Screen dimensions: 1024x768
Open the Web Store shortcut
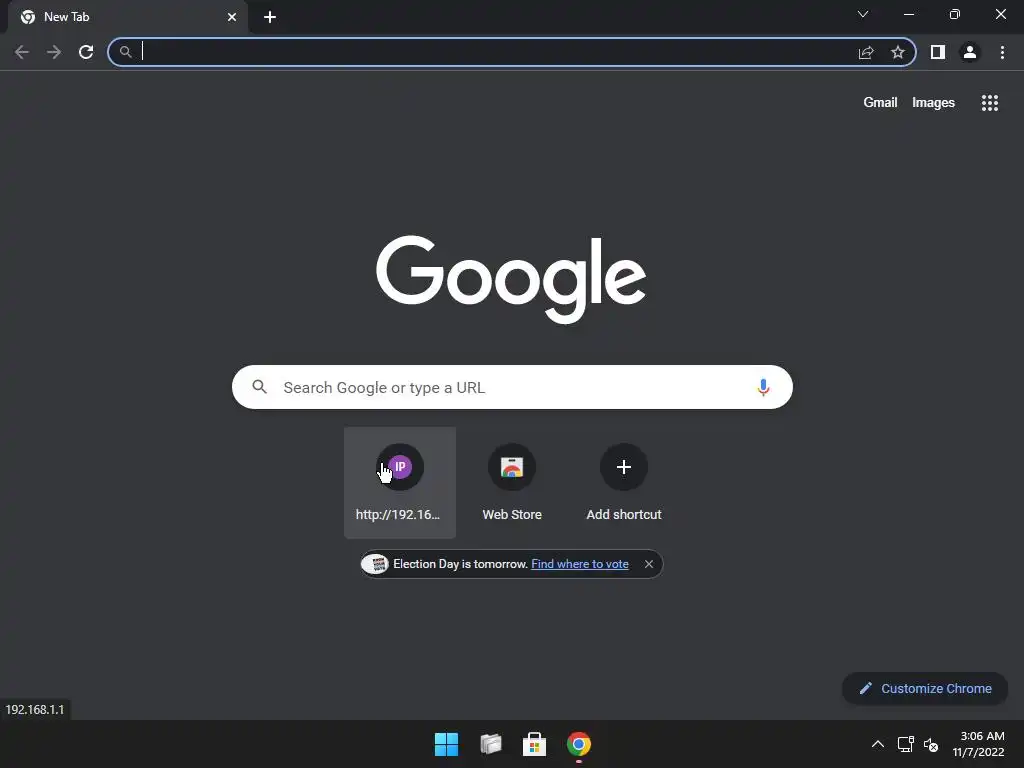pyautogui.click(x=512, y=483)
